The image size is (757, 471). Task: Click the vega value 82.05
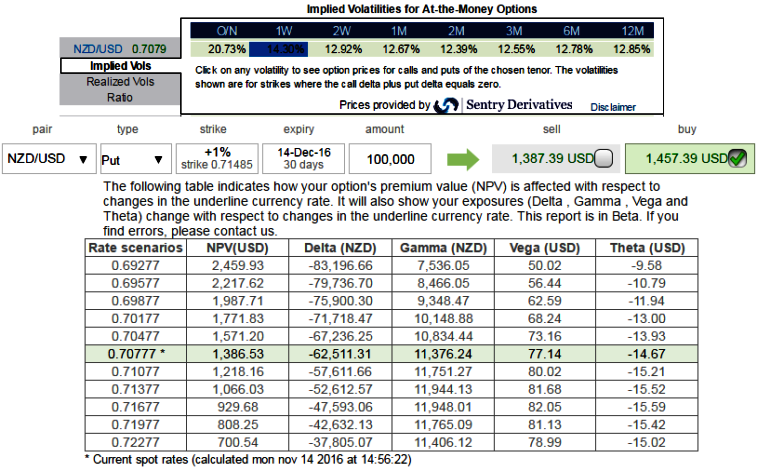pyautogui.click(x=545, y=407)
